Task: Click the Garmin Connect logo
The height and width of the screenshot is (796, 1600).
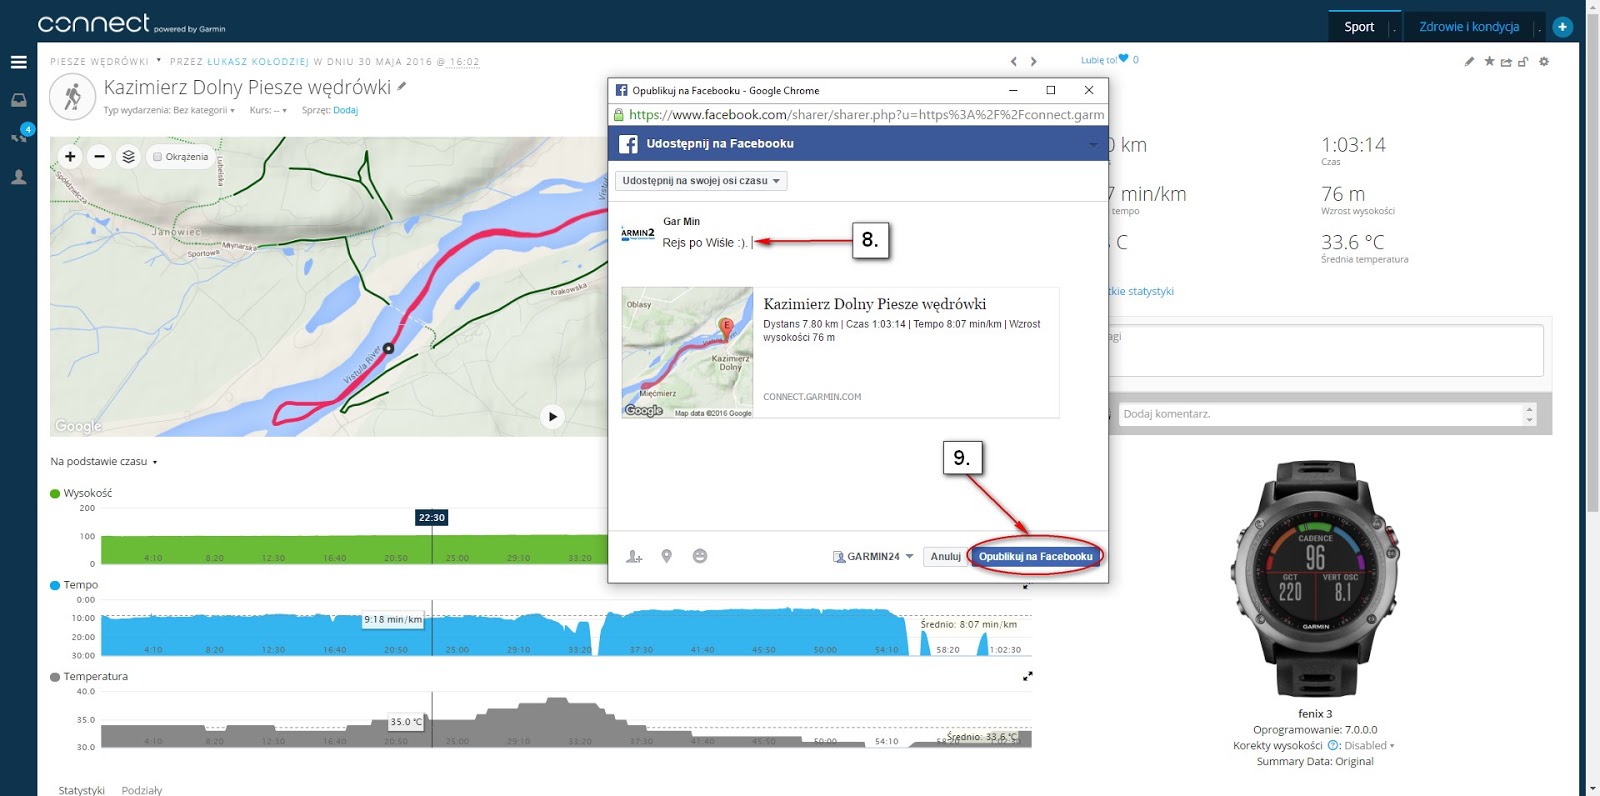Action: coord(131,23)
